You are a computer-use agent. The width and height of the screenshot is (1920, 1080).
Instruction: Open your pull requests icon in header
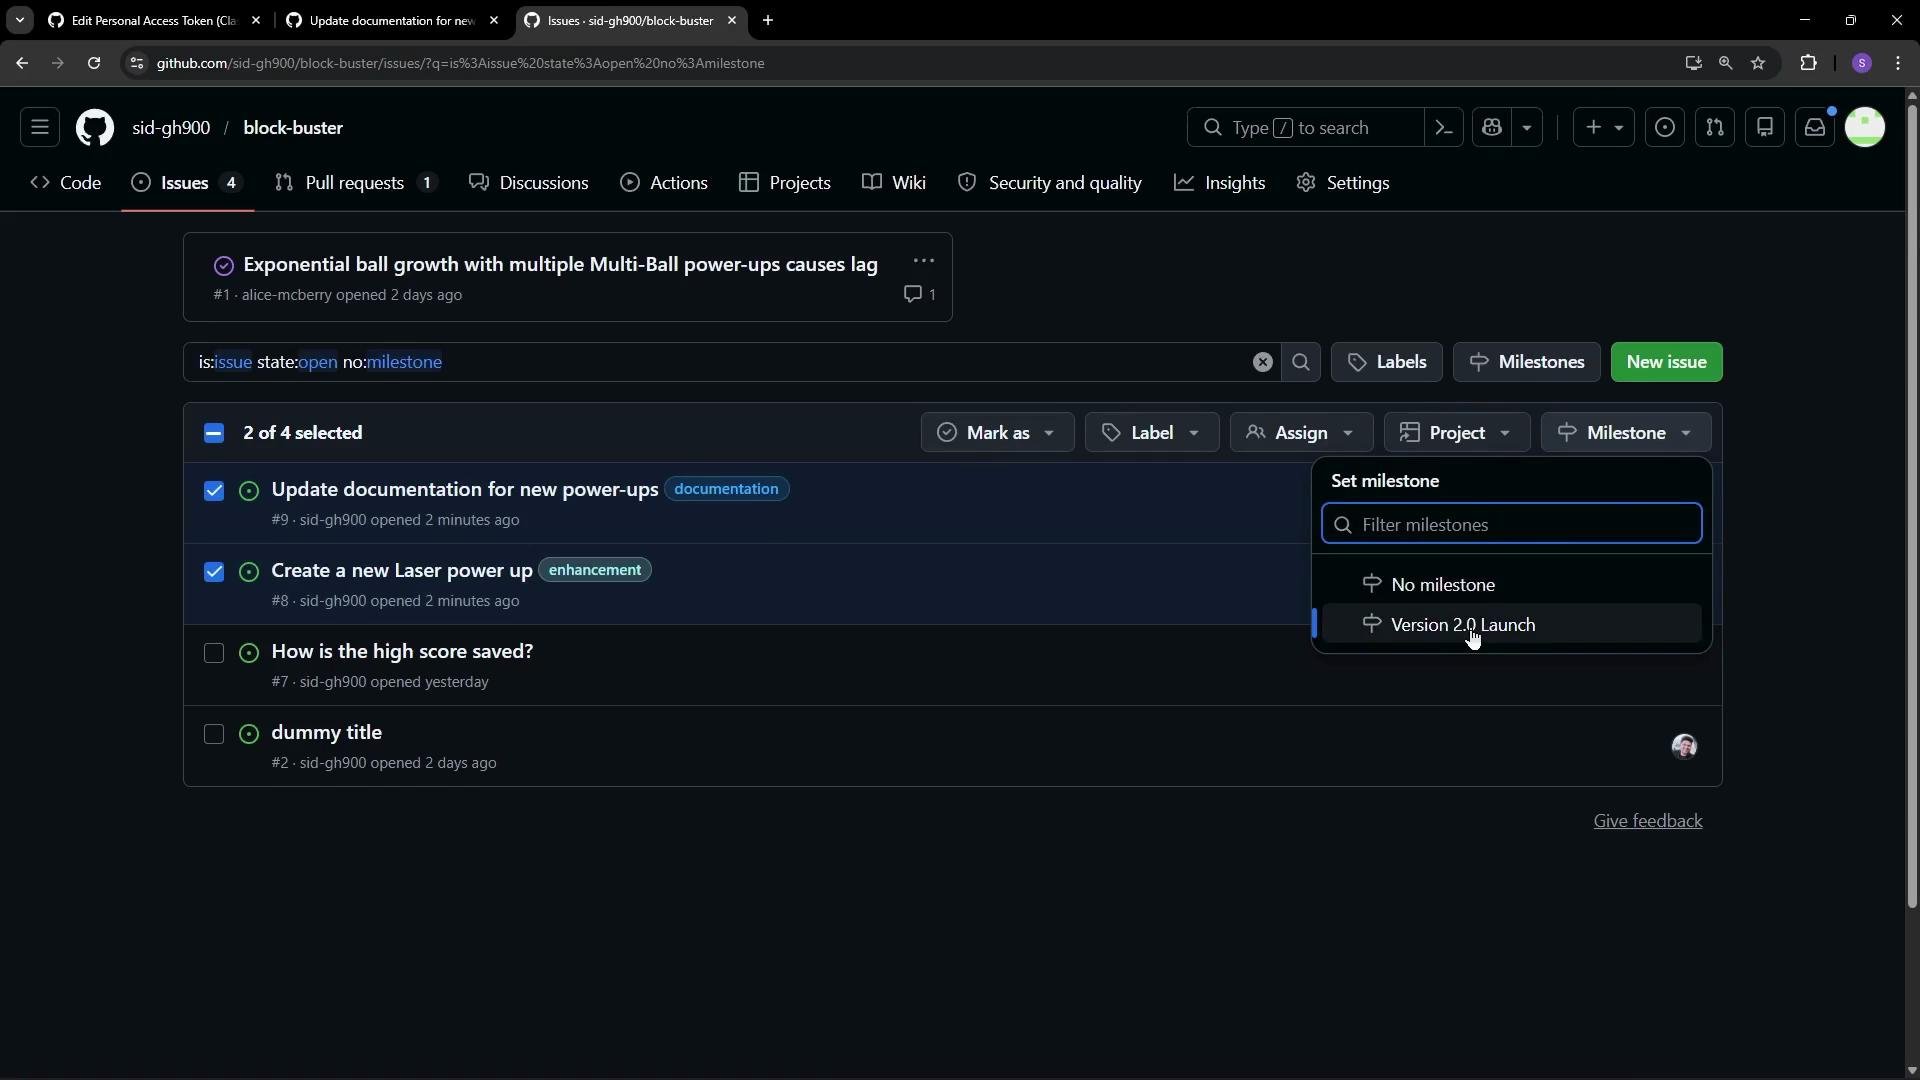click(x=1715, y=128)
